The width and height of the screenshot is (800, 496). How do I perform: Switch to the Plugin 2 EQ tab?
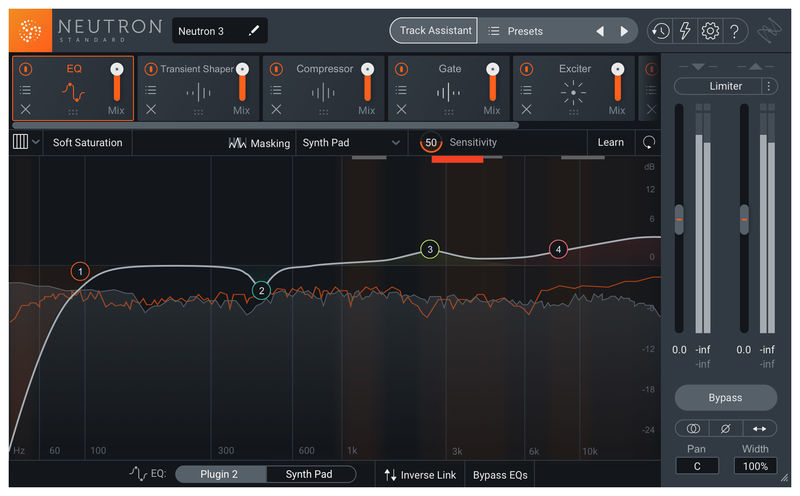221,474
